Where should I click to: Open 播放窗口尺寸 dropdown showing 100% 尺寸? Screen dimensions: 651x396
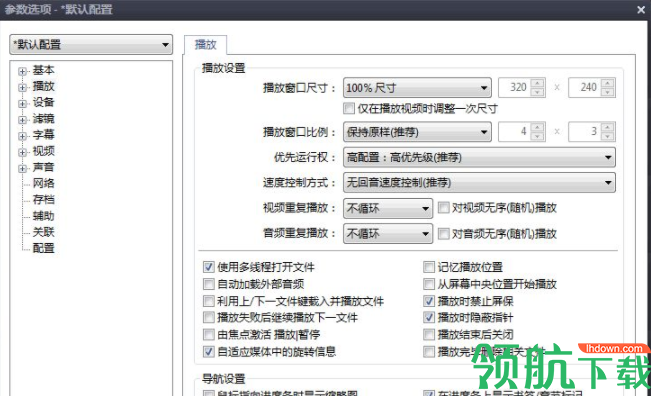pyautogui.click(x=417, y=88)
